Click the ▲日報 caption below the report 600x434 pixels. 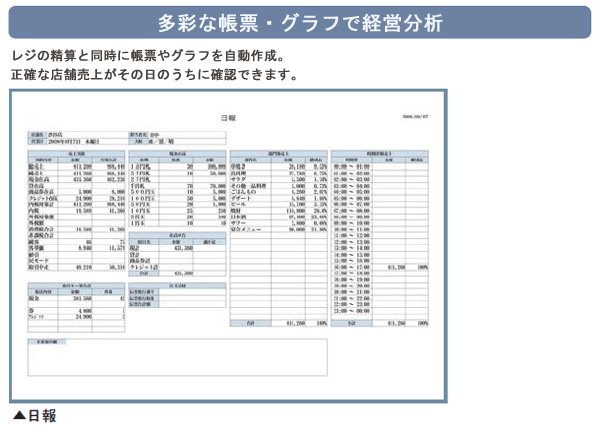click(34, 416)
